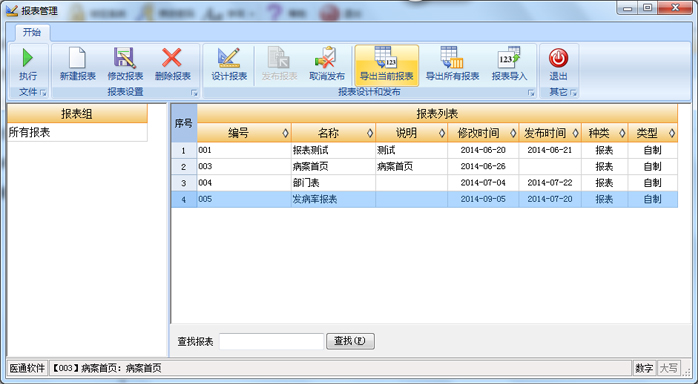Click row number 3 in the 序号 column

point(183,183)
